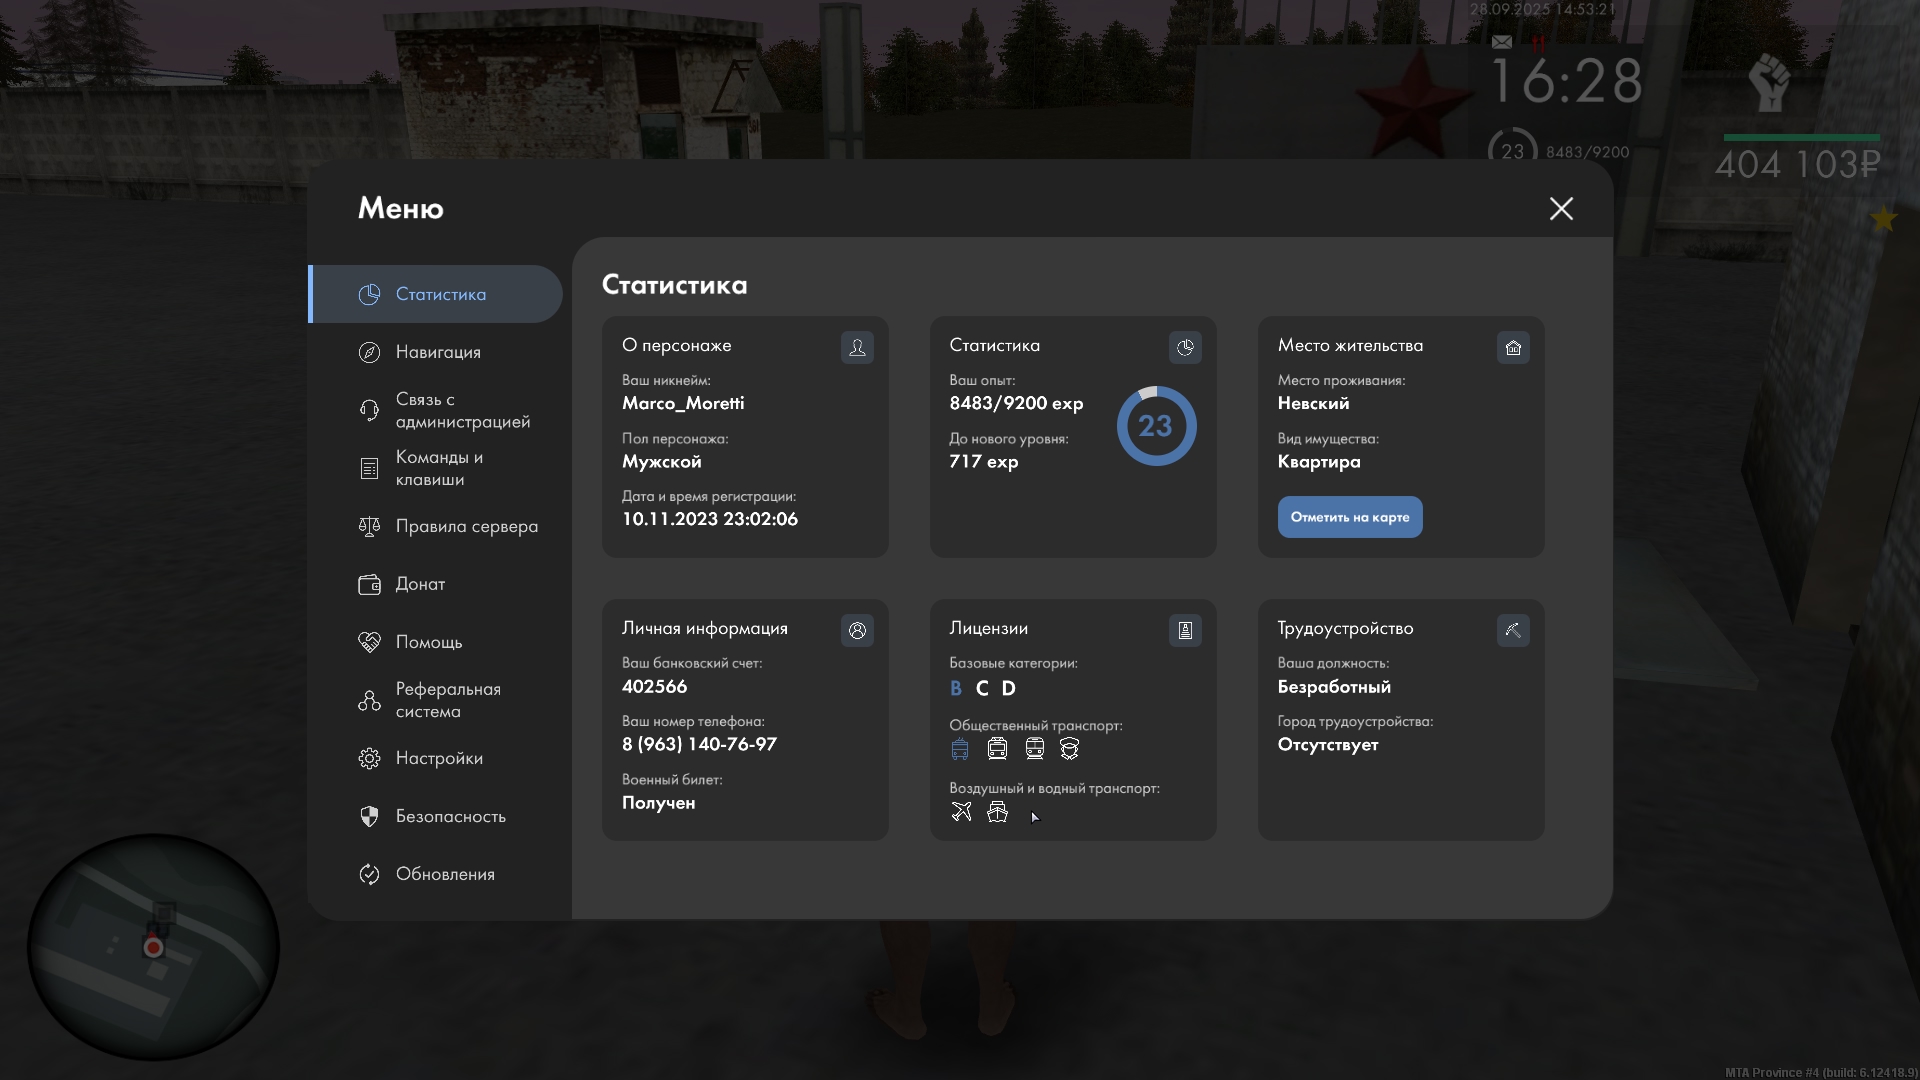Open the Реферальная система section

pos(447,700)
